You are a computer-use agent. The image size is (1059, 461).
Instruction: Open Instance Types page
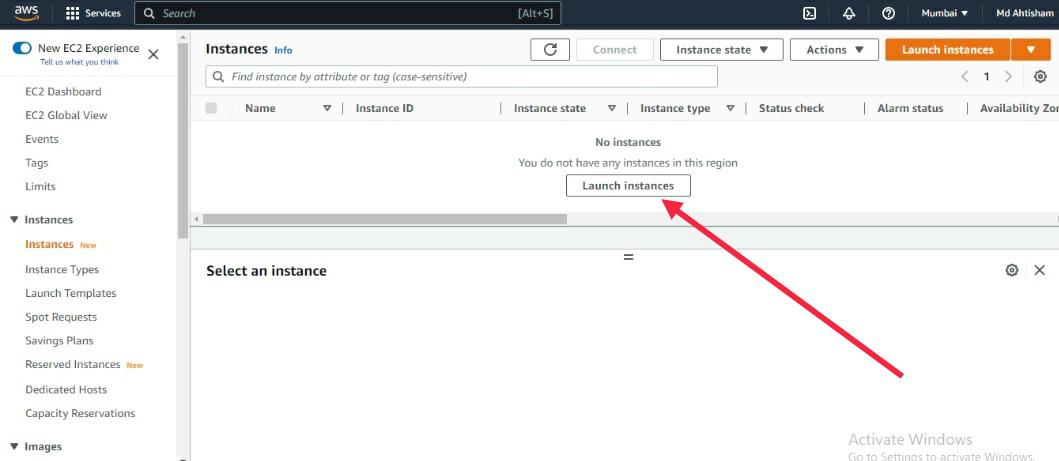(x=62, y=269)
